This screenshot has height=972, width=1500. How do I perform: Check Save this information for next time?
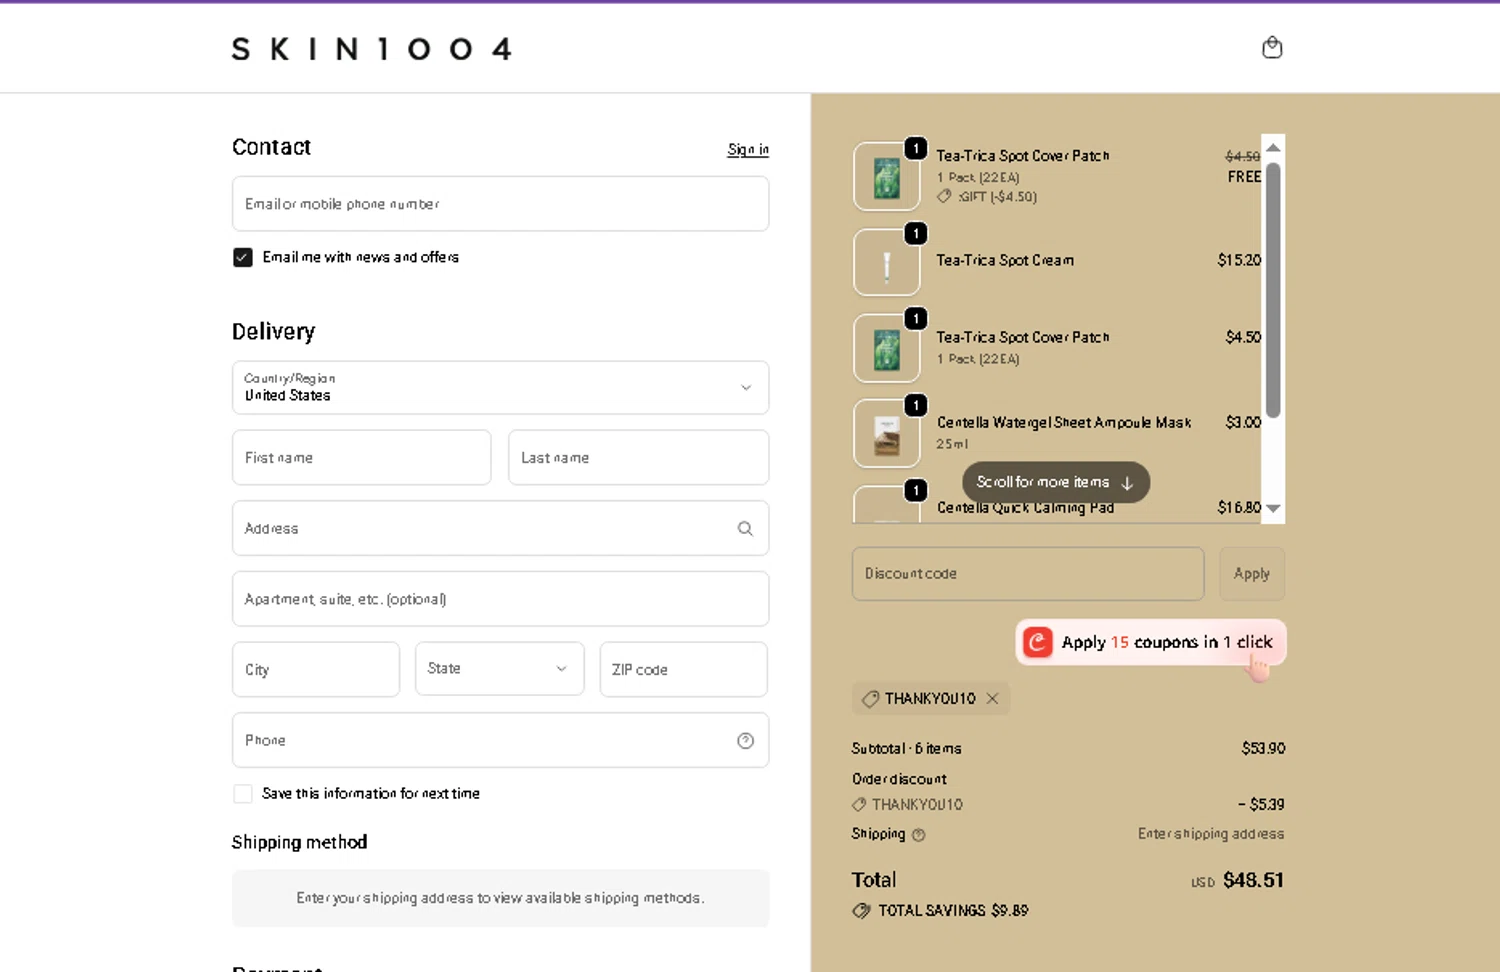pyautogui.click(x=243, y=794)
